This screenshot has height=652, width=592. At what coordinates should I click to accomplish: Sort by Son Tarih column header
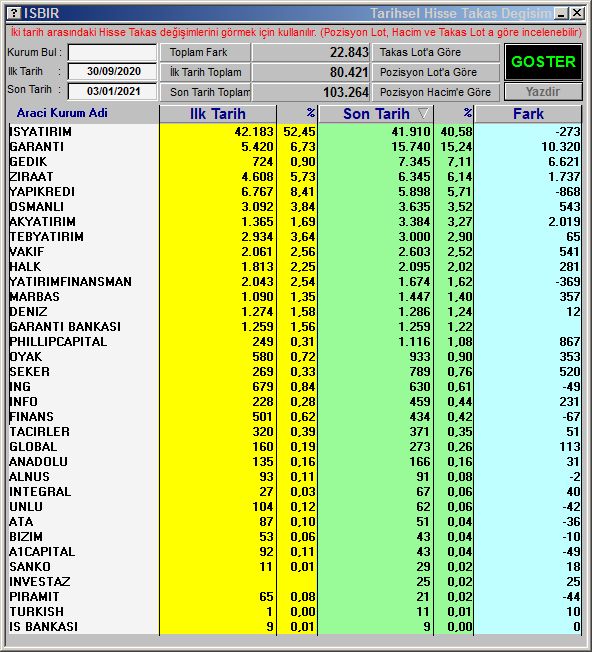click(x=376, y=114)
